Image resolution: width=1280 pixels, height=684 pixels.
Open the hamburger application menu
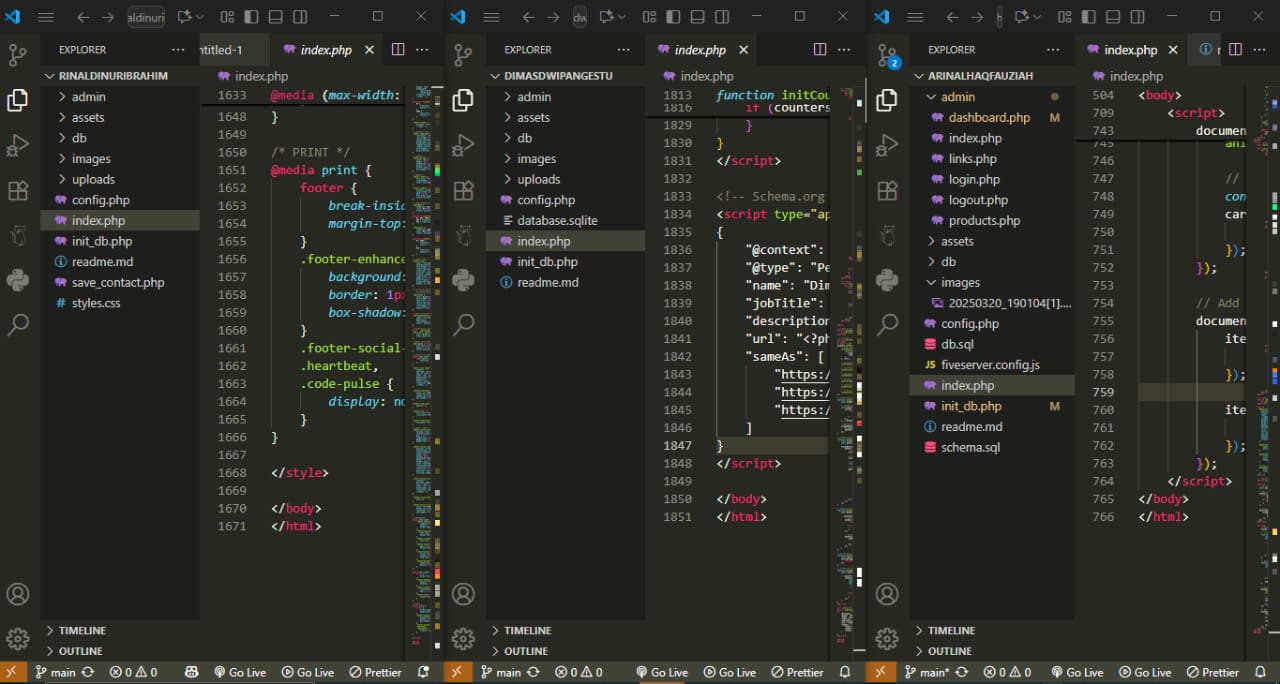[x=44, y=17]
